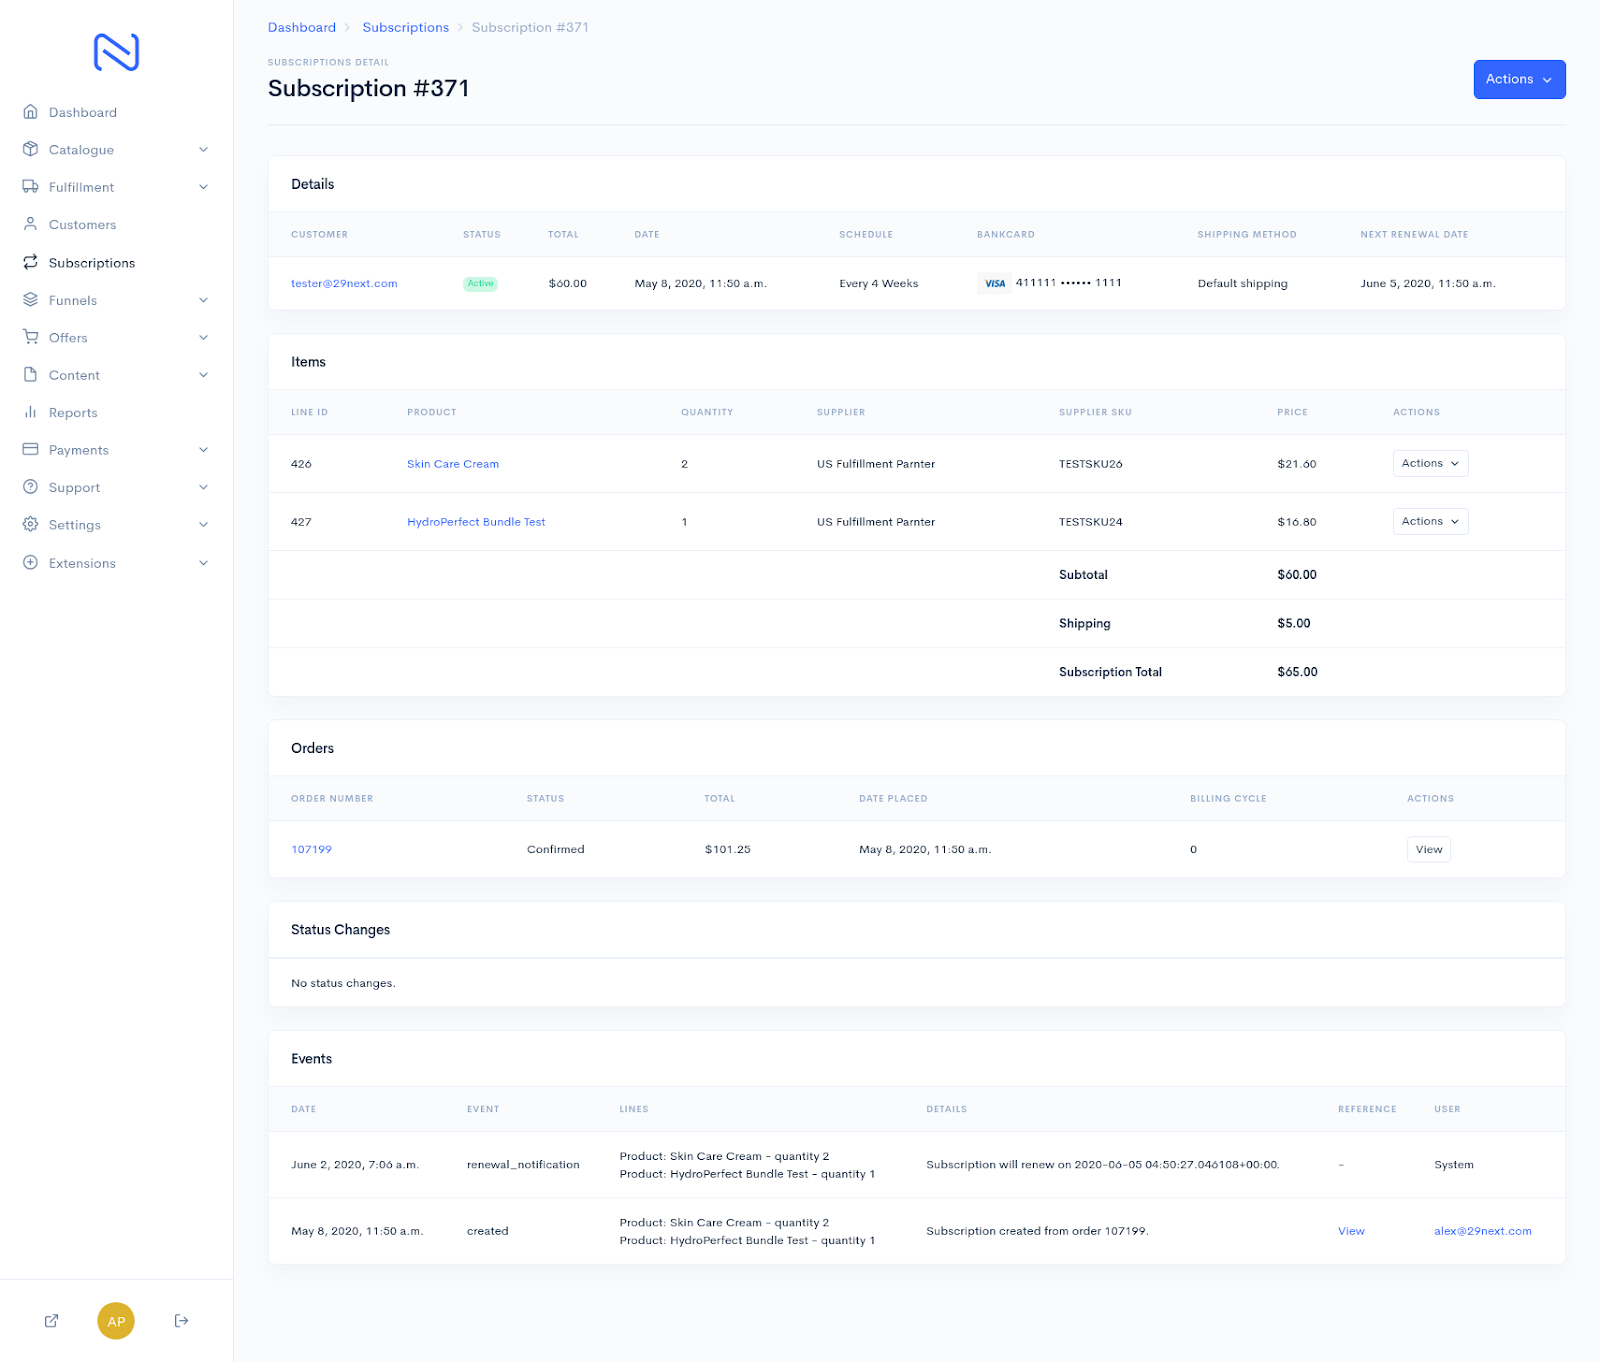Click the Support question mark icon

click(x=30, y=487)
